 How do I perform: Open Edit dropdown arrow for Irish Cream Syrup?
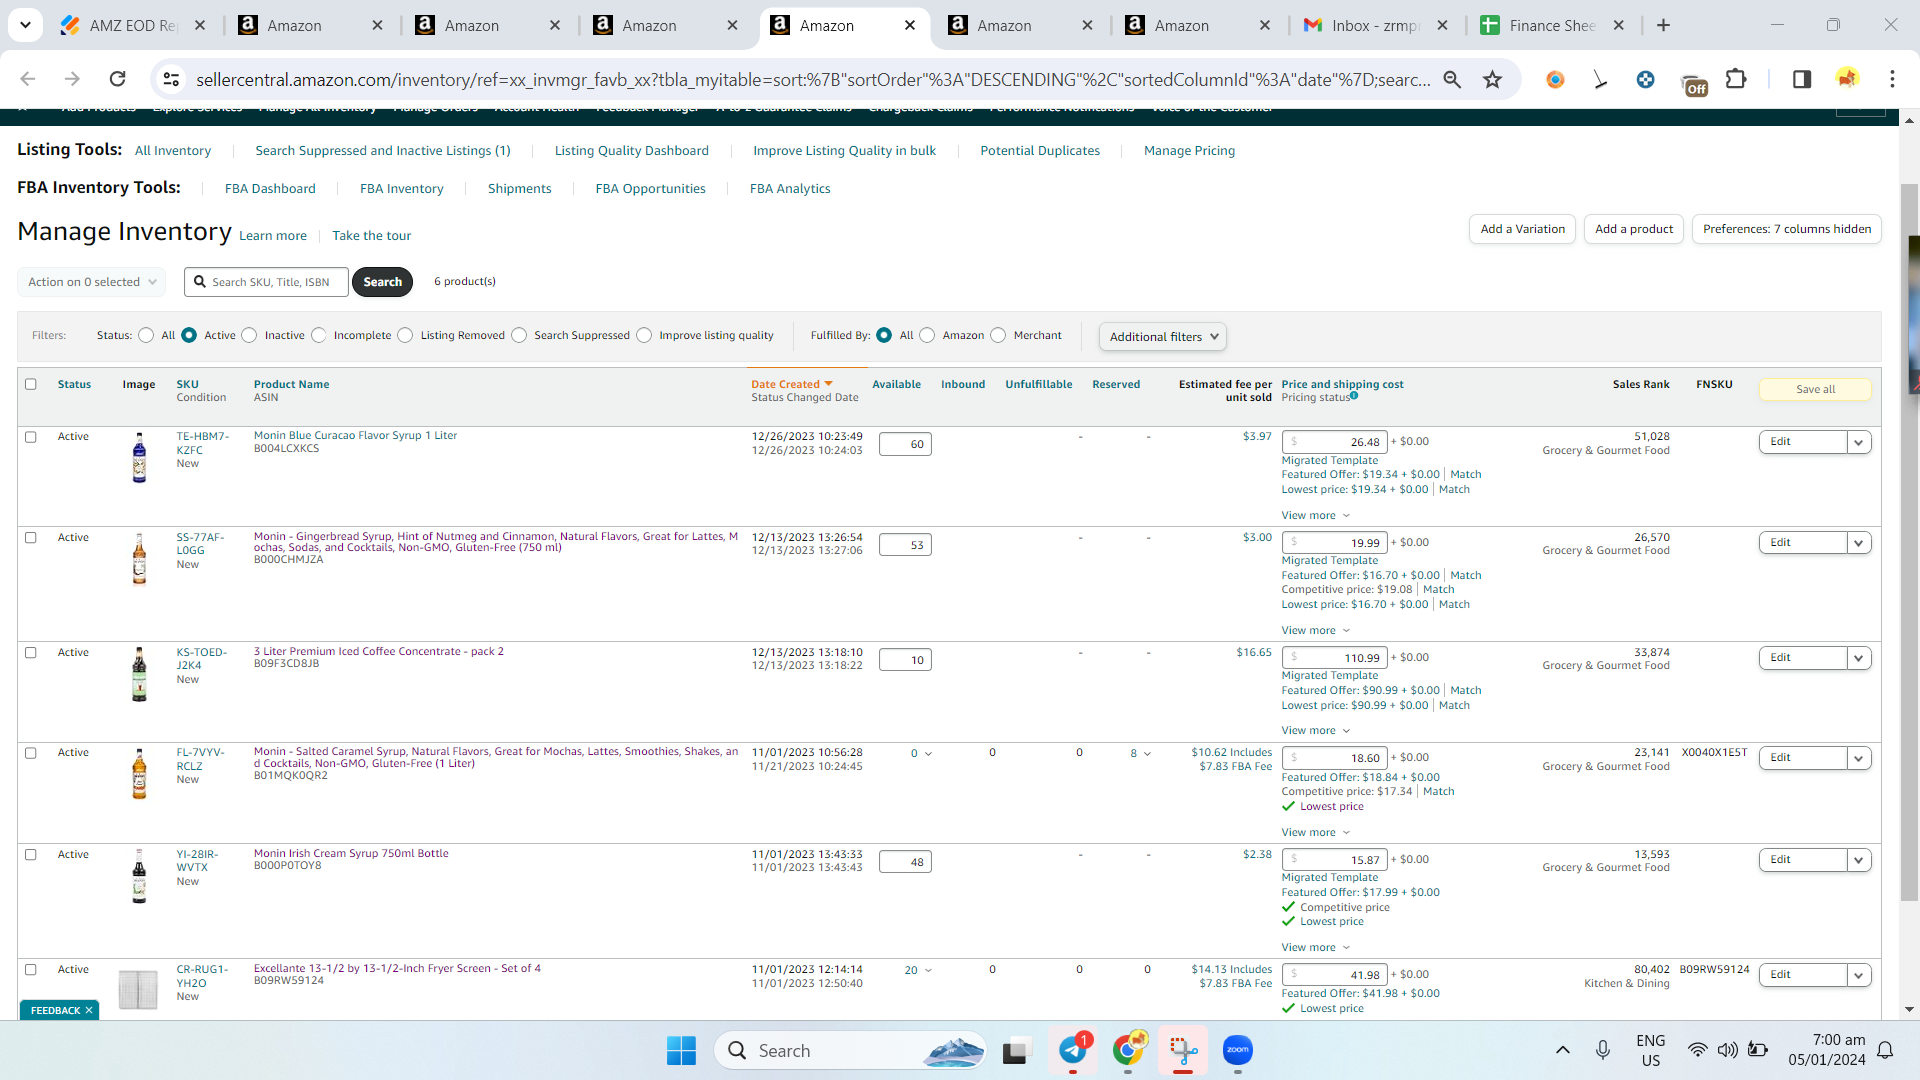tap(1859, 860)
